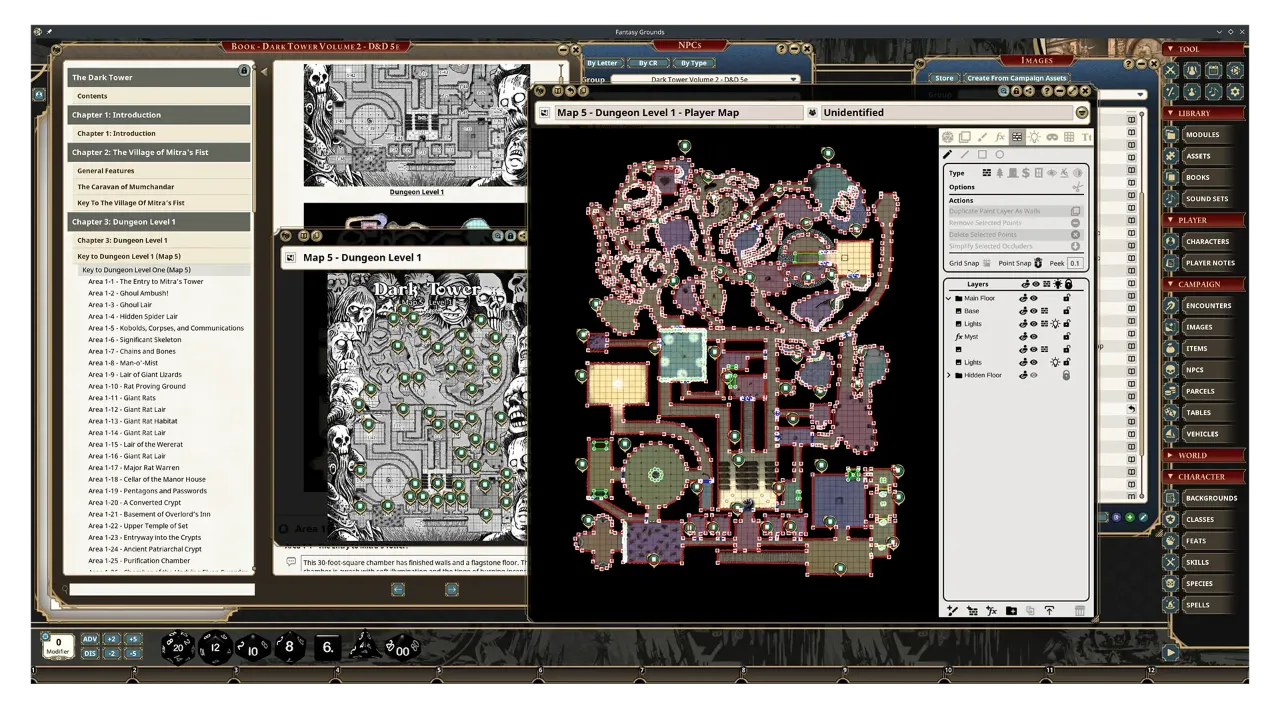Choose the rectangle draw mode
1280x720 pixels.
[x=982, y=155]
